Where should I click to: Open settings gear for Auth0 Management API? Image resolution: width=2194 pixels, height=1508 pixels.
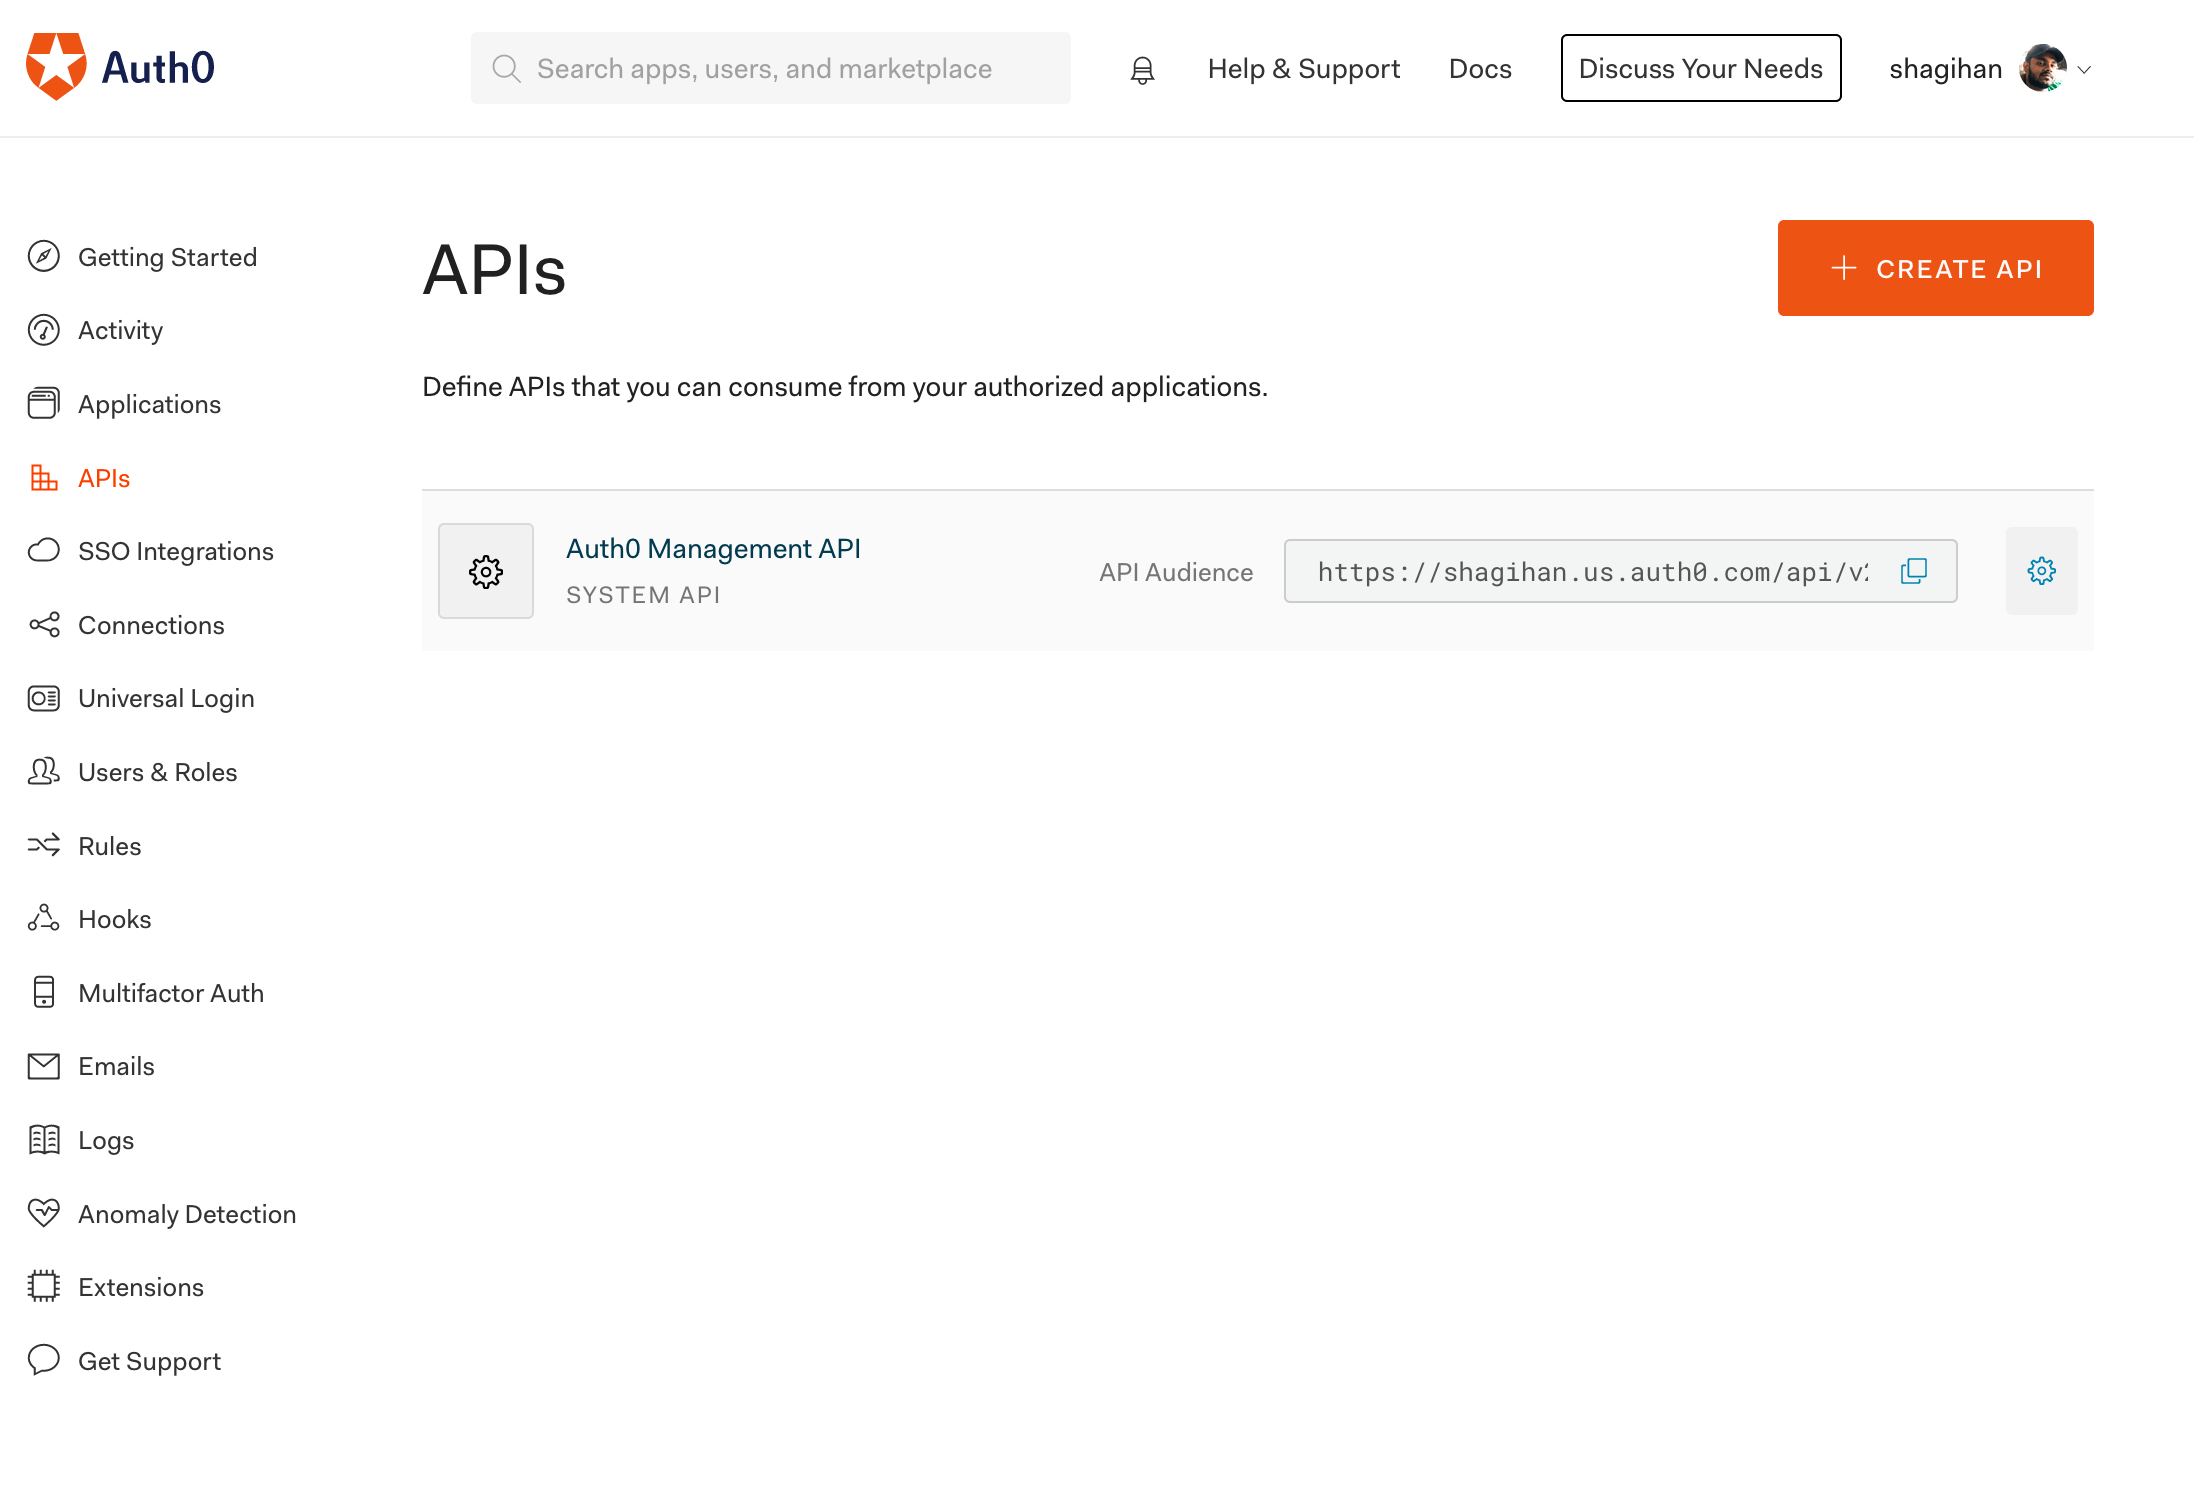pos(2041,571)
